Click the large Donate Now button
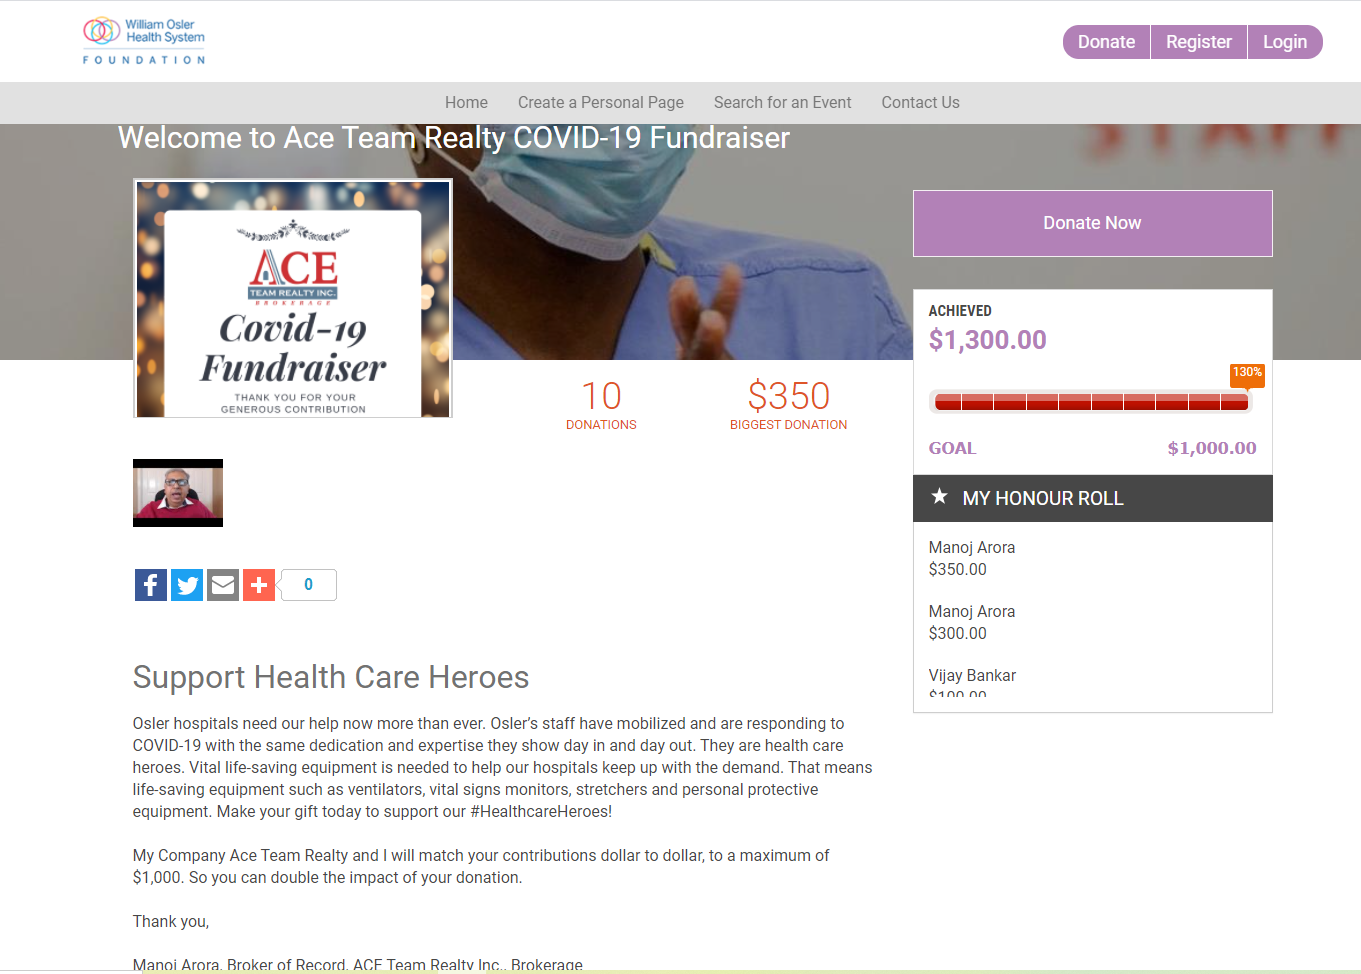Screen dimensions: 1361x974 1092,223
